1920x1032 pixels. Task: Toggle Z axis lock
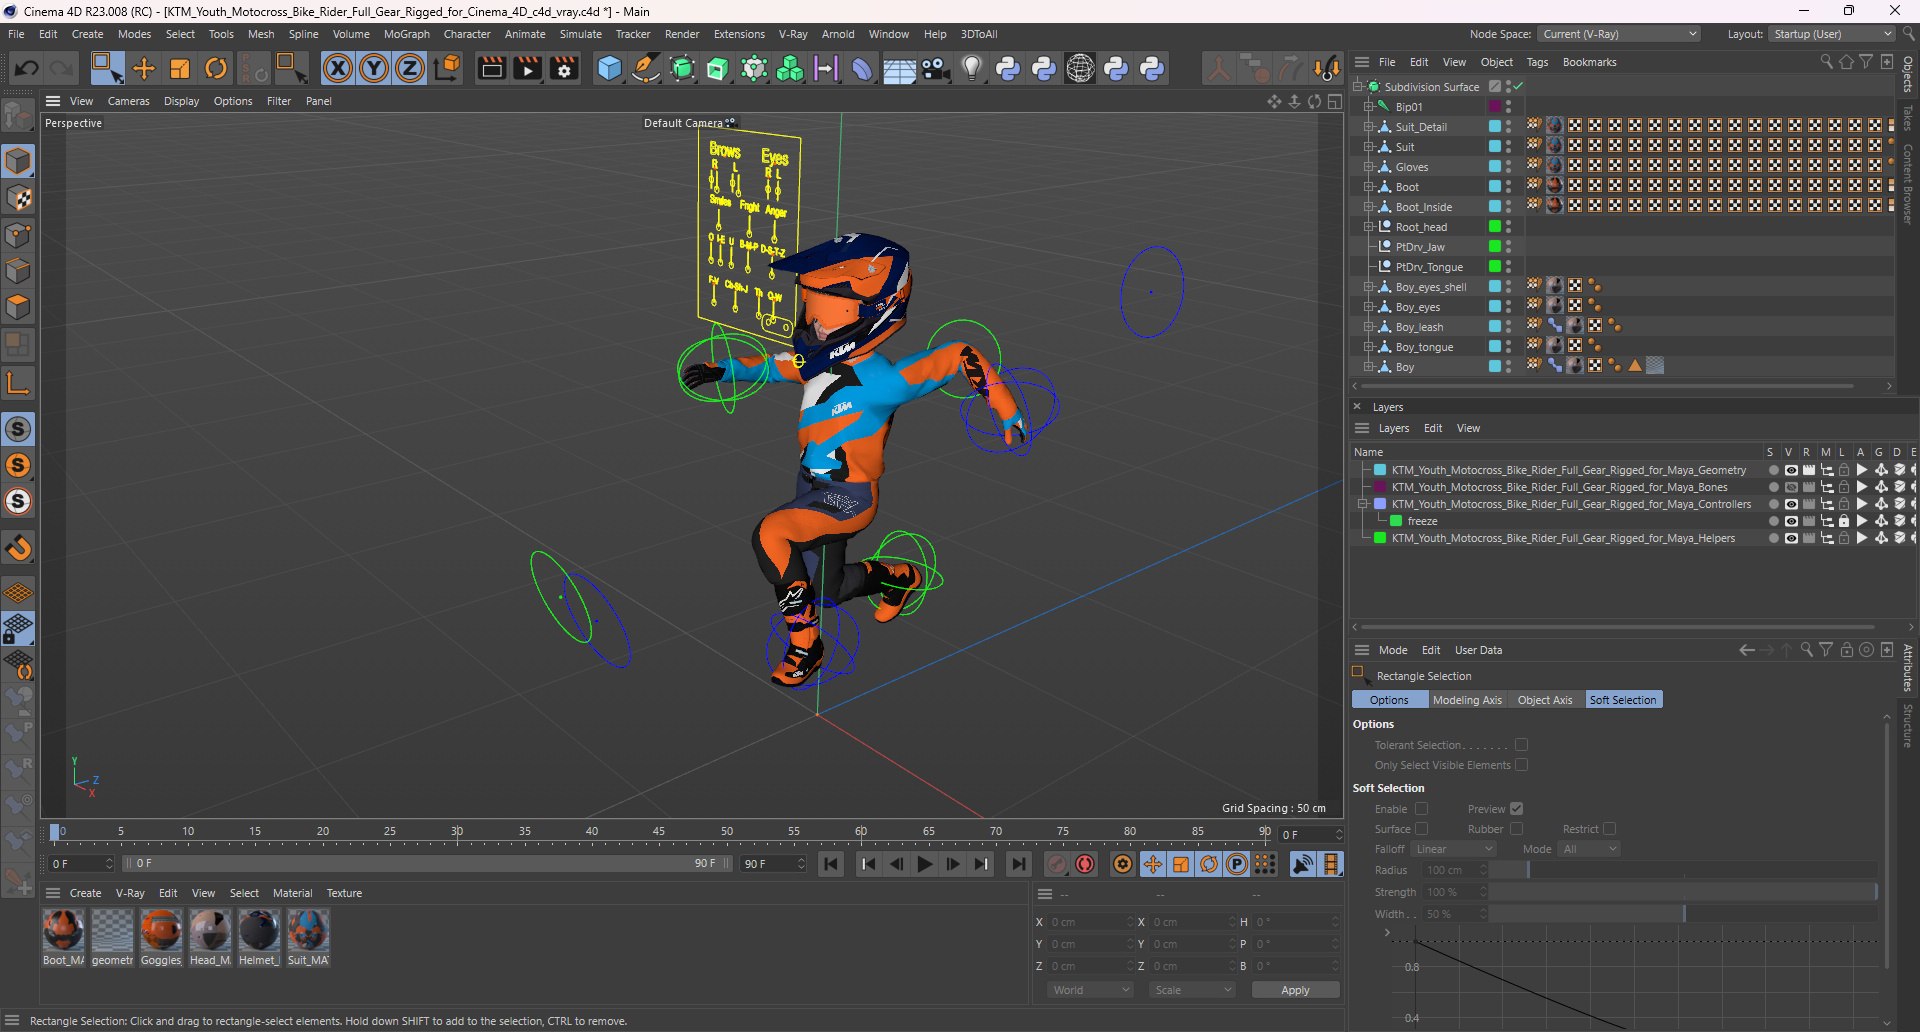[410, 68]
